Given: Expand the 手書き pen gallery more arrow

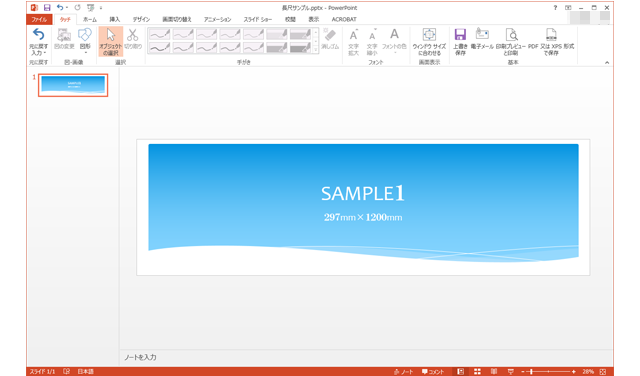Looking at the screenshot, I should [x=316, y=50].
